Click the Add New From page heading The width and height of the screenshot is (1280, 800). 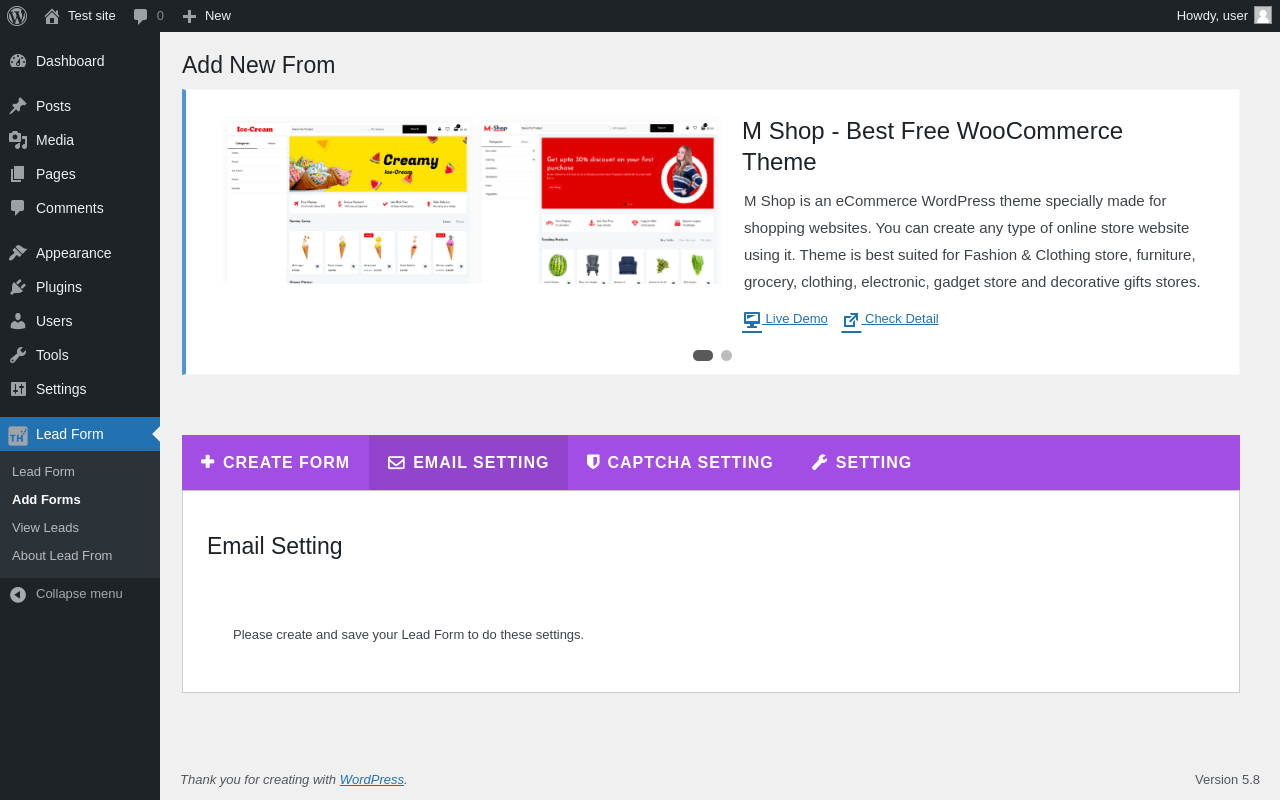pos(259,65)
